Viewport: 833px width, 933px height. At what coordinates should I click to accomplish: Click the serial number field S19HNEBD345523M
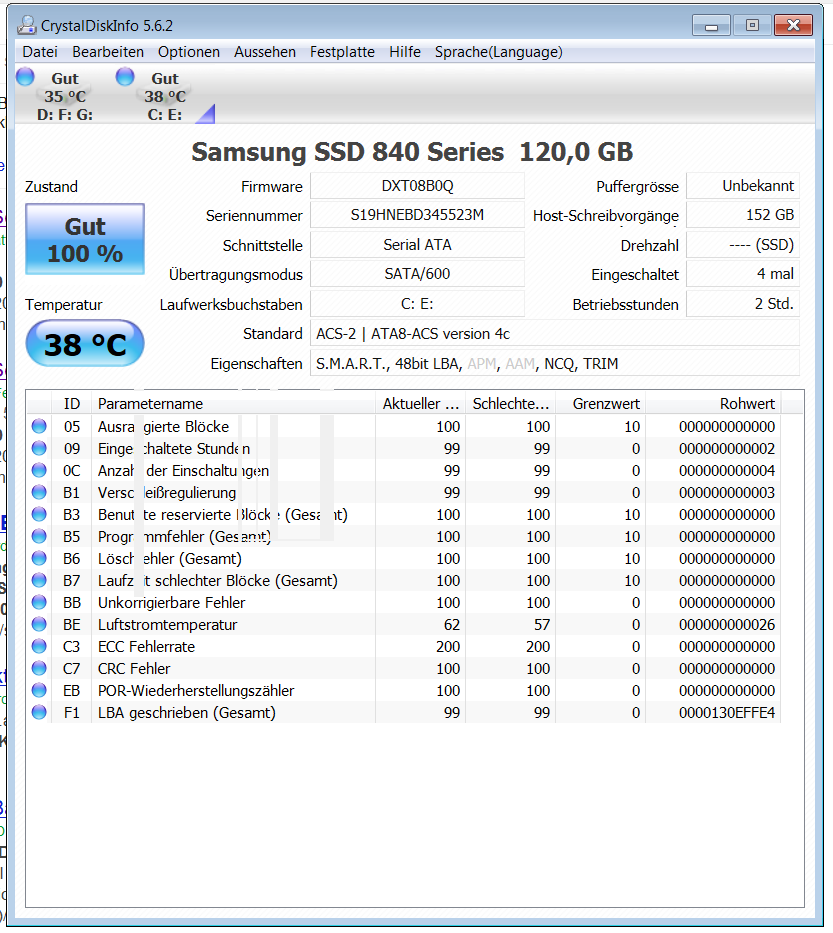coord(417,215)
